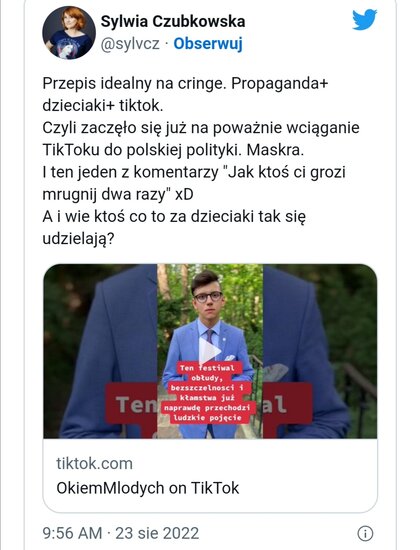Viewport: 420px width, 550px height.
Task: Click the video thumbnail left blurred area
Action: (x=100, y=351)
